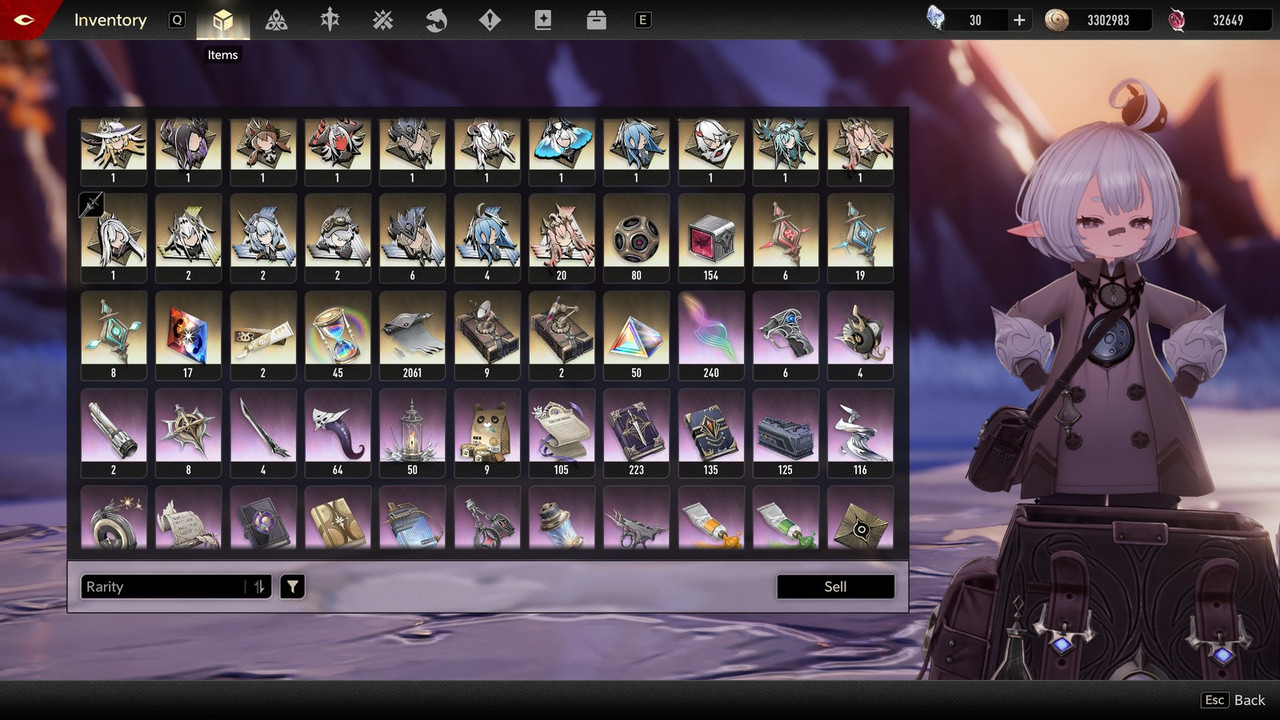Select the white cream tube item with 2
The width and height of the screenshot is (1280, 720).
(263, 335)
